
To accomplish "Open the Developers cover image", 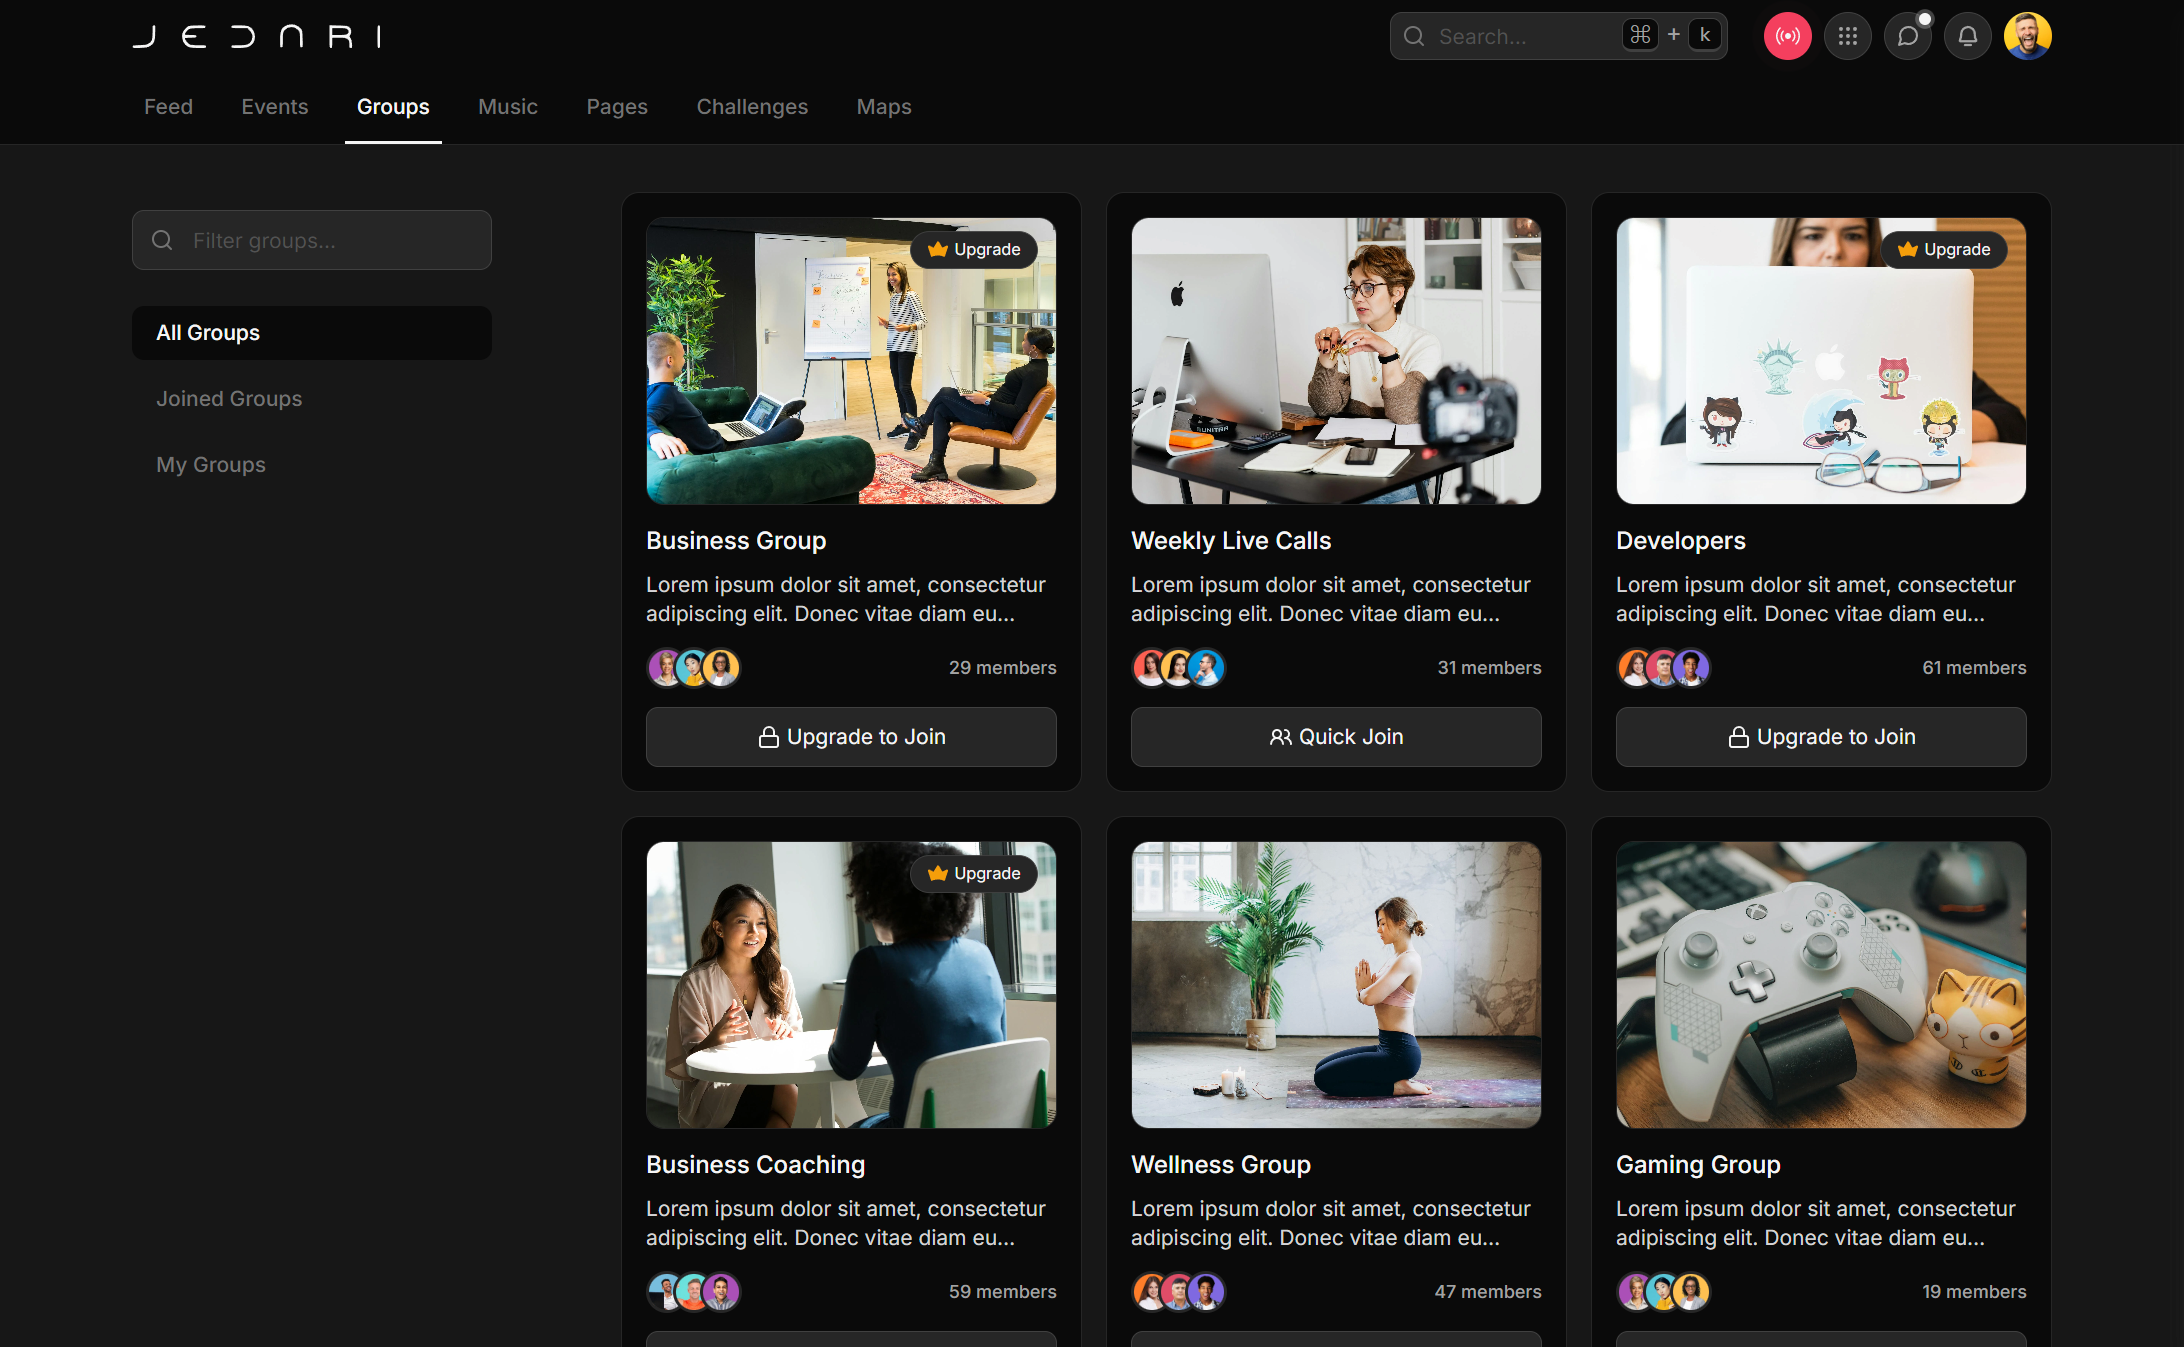I will 1821,361.
